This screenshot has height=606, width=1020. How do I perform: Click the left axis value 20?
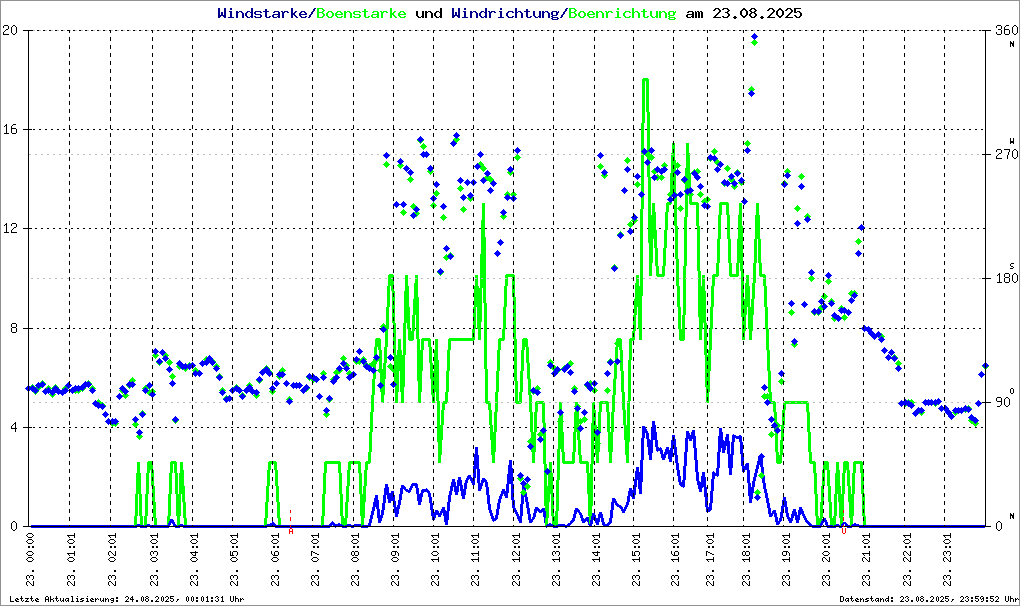(x=10, y=31)
